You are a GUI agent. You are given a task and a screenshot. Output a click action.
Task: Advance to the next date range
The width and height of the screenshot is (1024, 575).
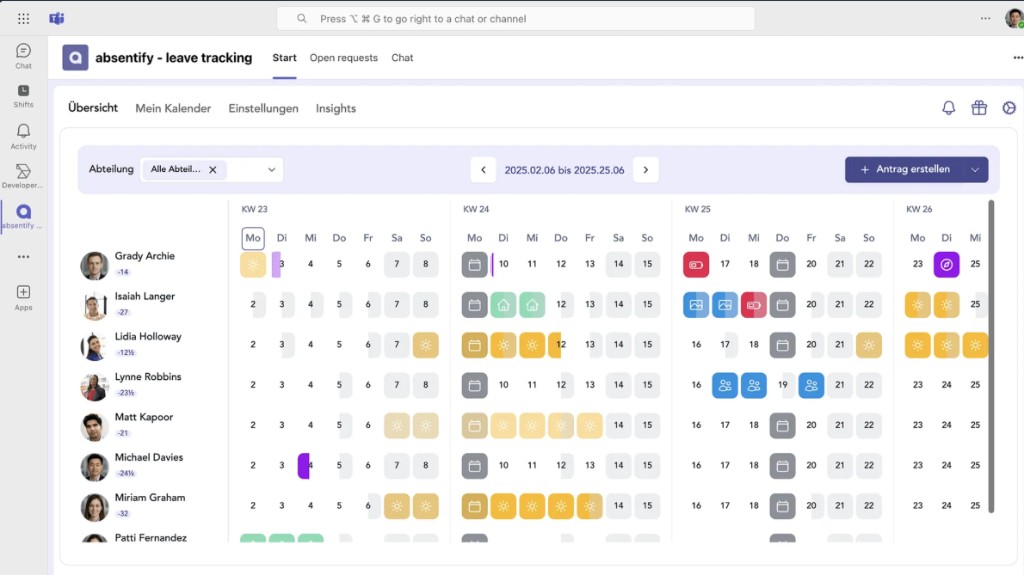646,170
